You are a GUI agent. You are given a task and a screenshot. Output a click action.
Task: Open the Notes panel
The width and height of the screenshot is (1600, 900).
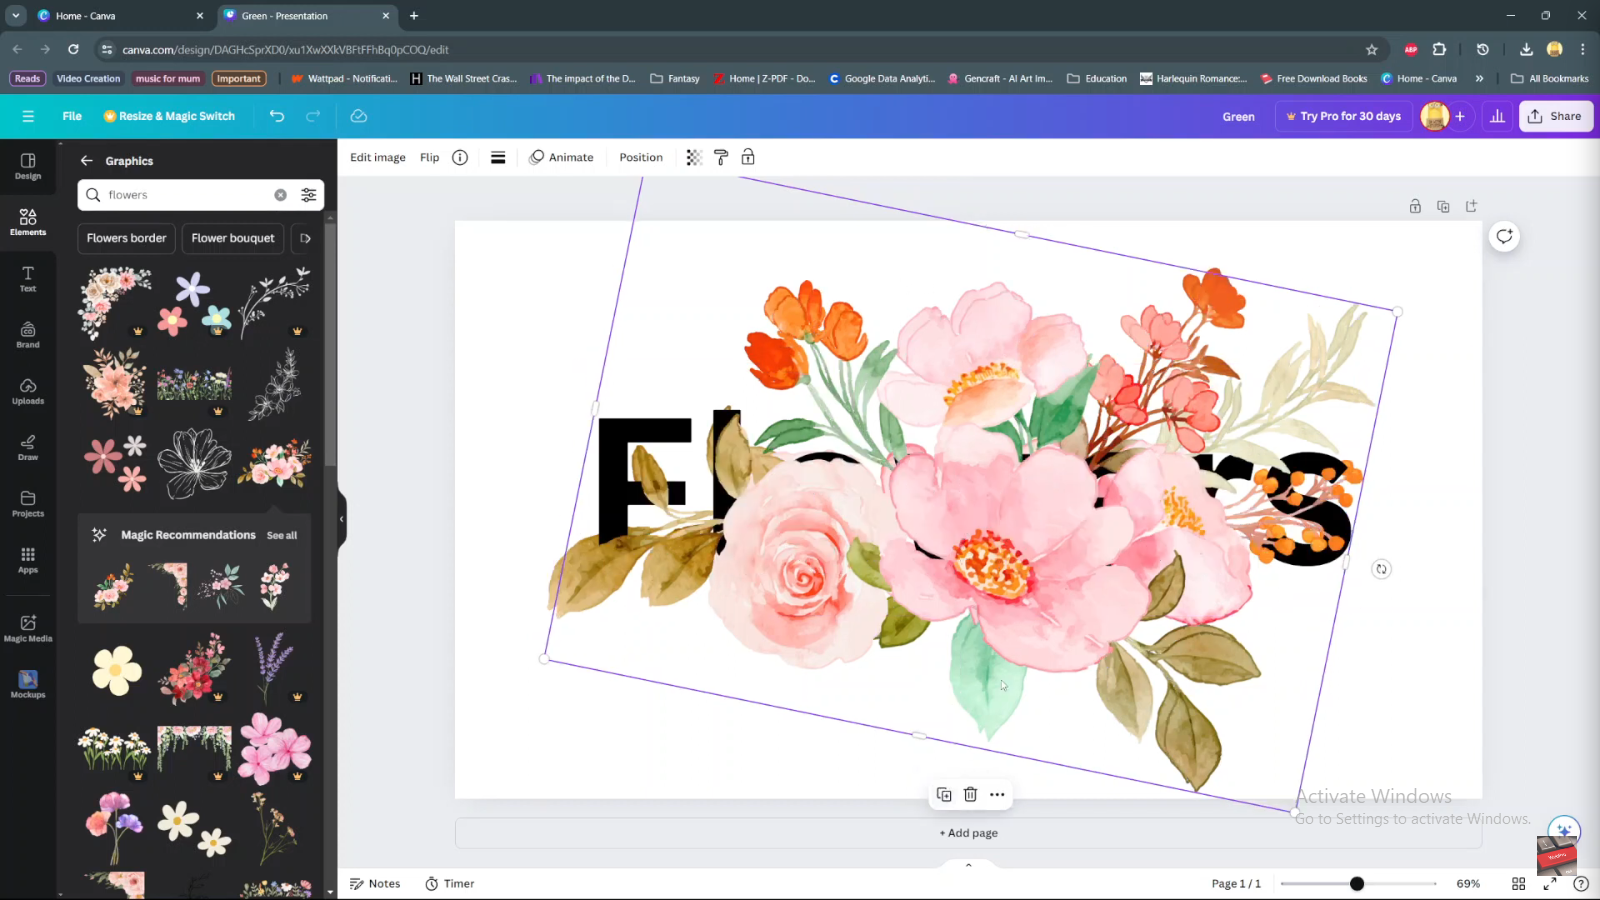point(375,884)
